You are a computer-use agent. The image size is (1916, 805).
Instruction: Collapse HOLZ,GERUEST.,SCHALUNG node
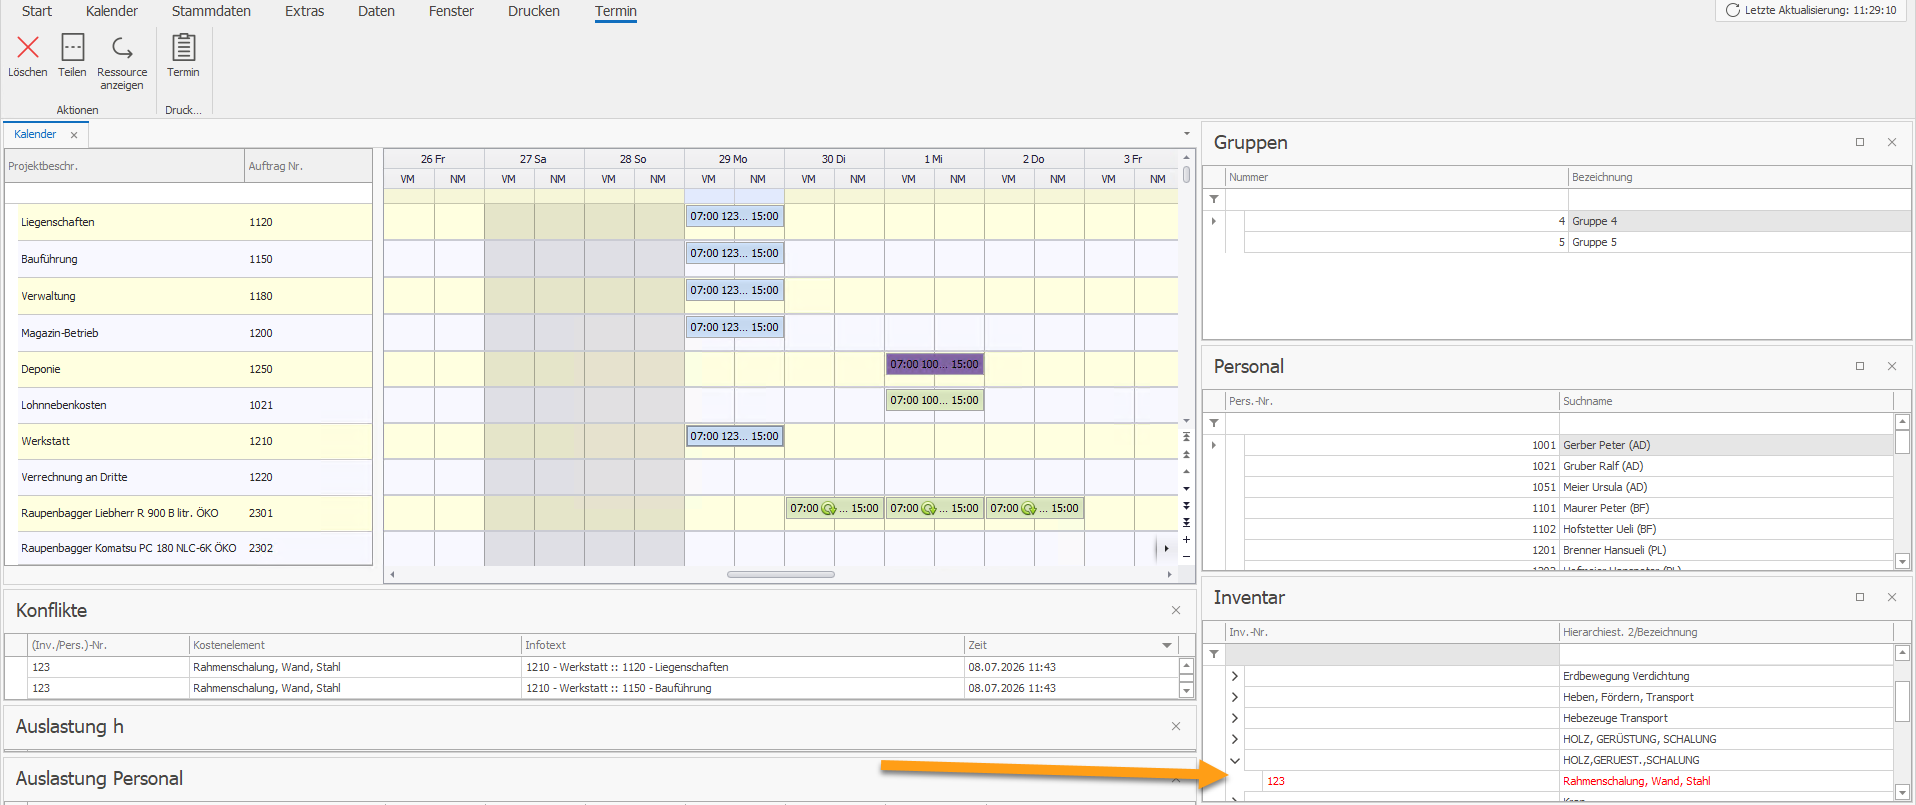click(x=1235, y=760)
